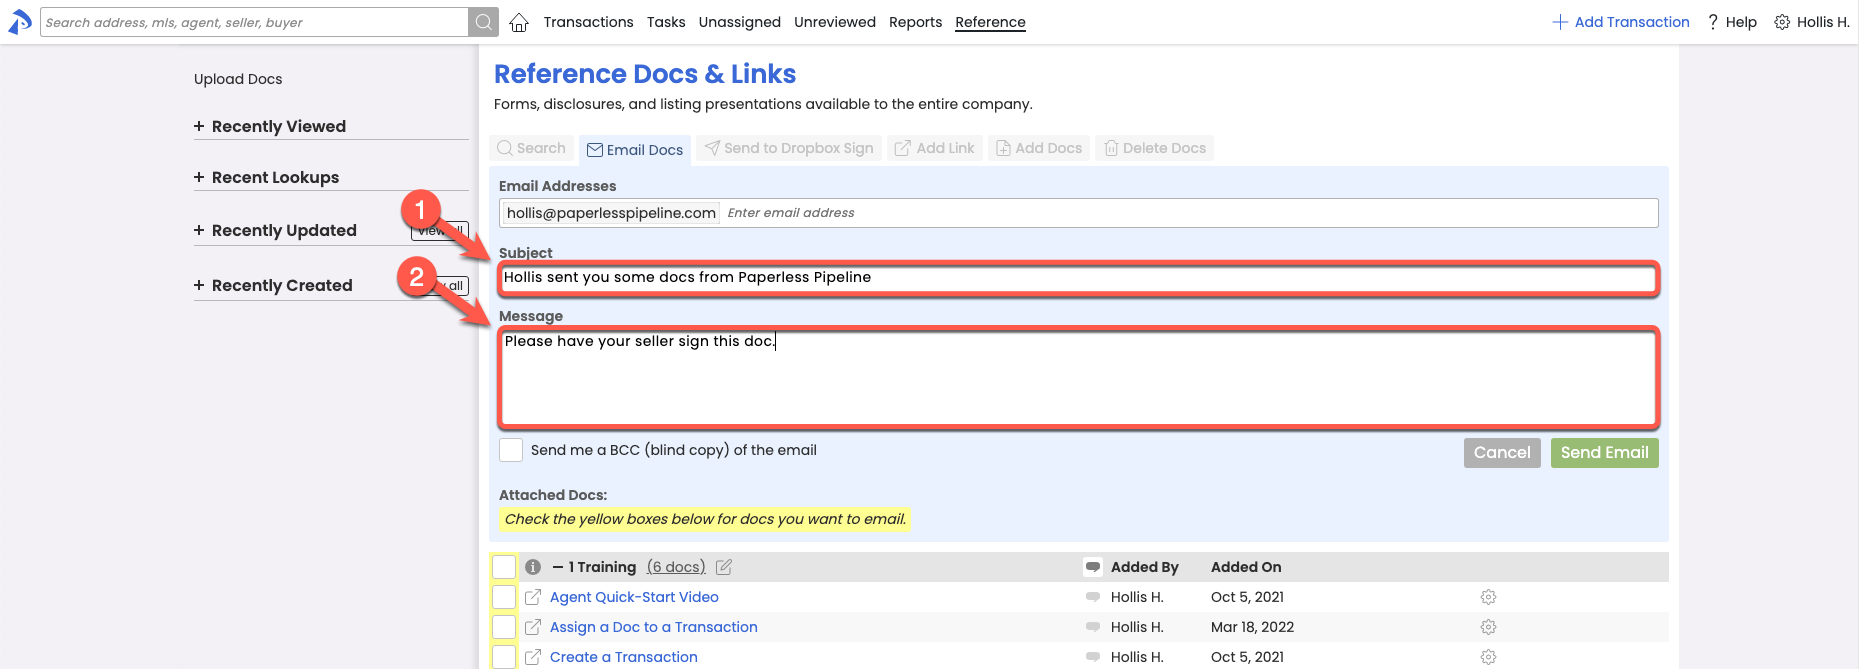
Task: Click edit pencil icon next to 1 Training
Action: point(724,567)
